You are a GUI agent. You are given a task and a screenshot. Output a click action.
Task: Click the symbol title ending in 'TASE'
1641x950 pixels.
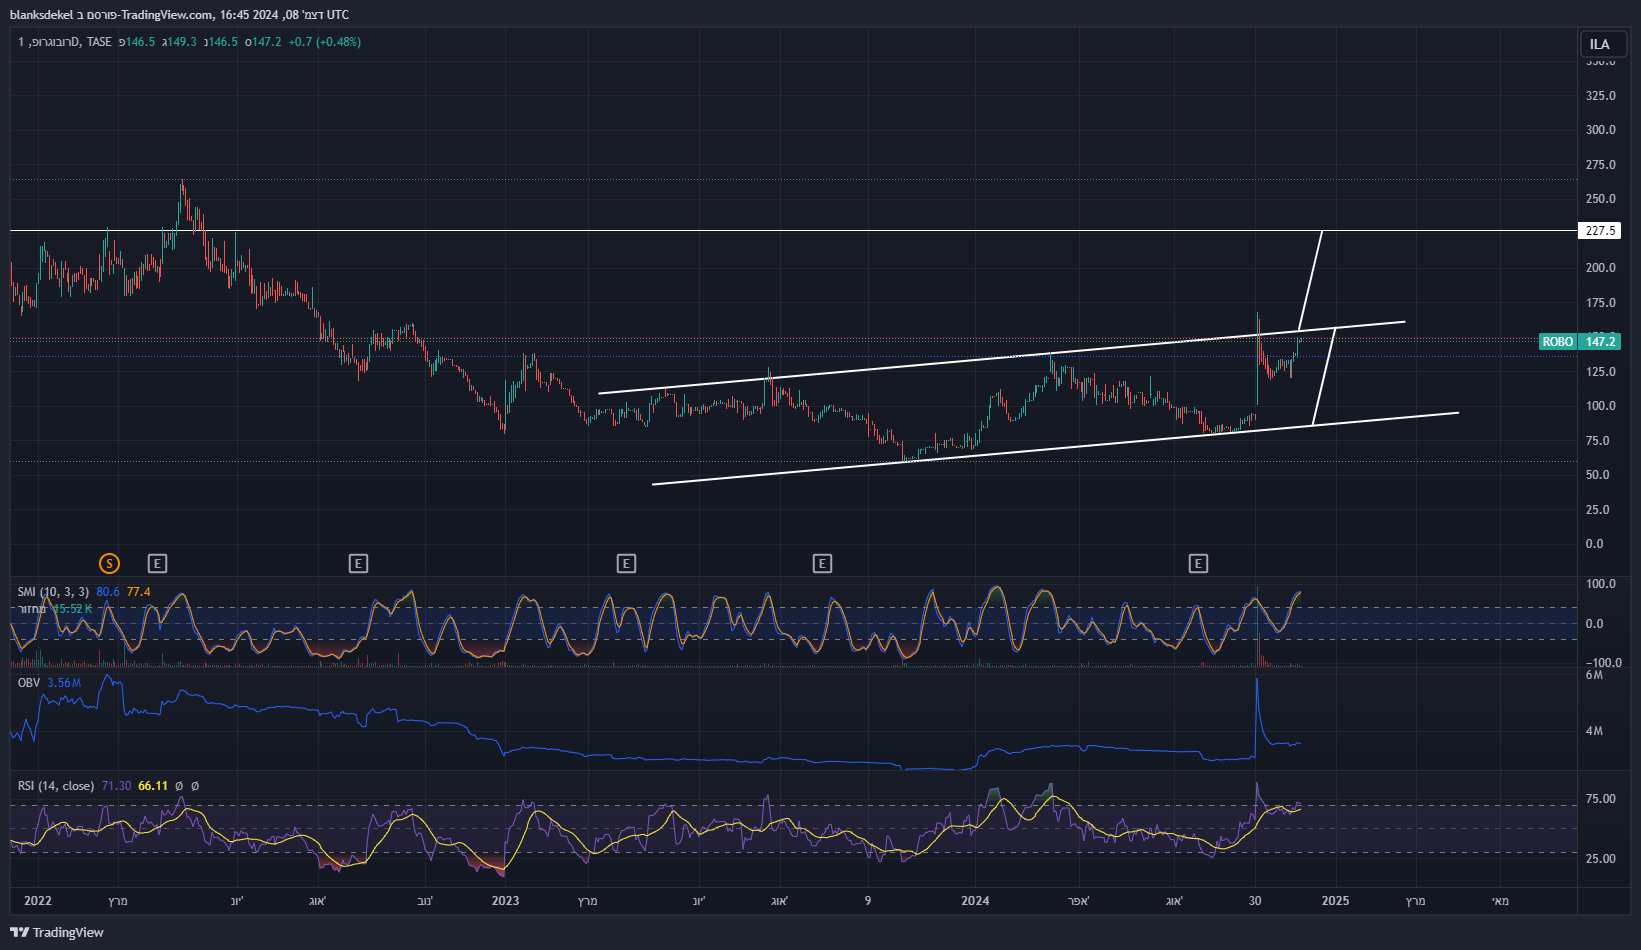point(65,42)
